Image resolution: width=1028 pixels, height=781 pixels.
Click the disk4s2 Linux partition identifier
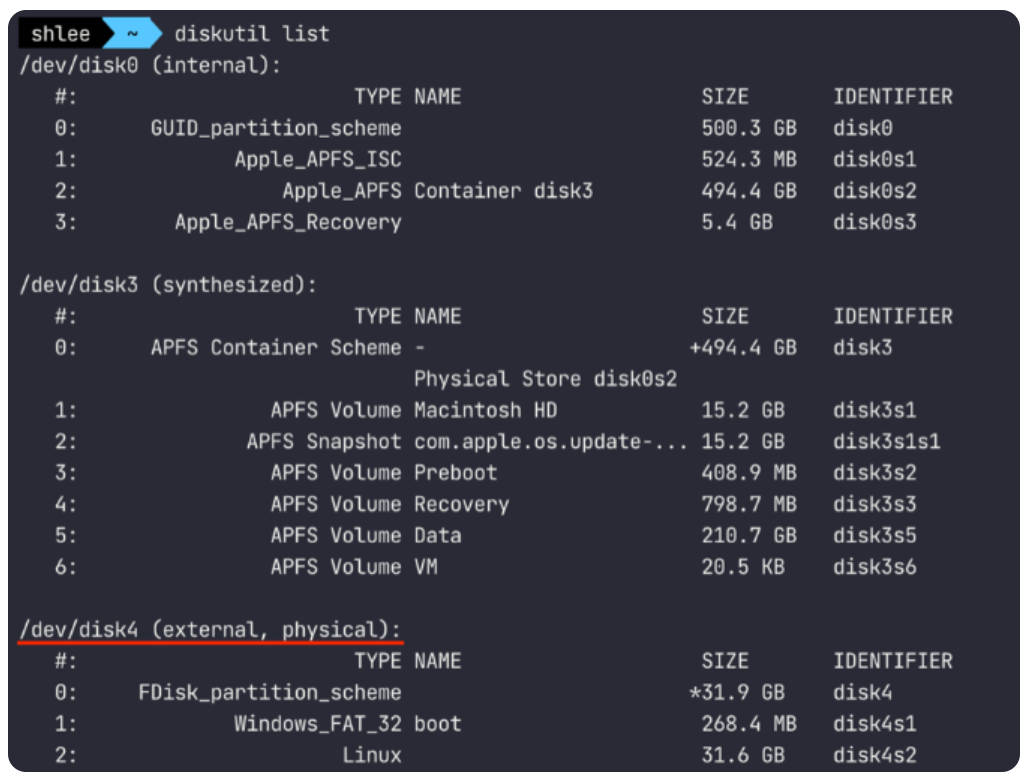tap(874, 755)
